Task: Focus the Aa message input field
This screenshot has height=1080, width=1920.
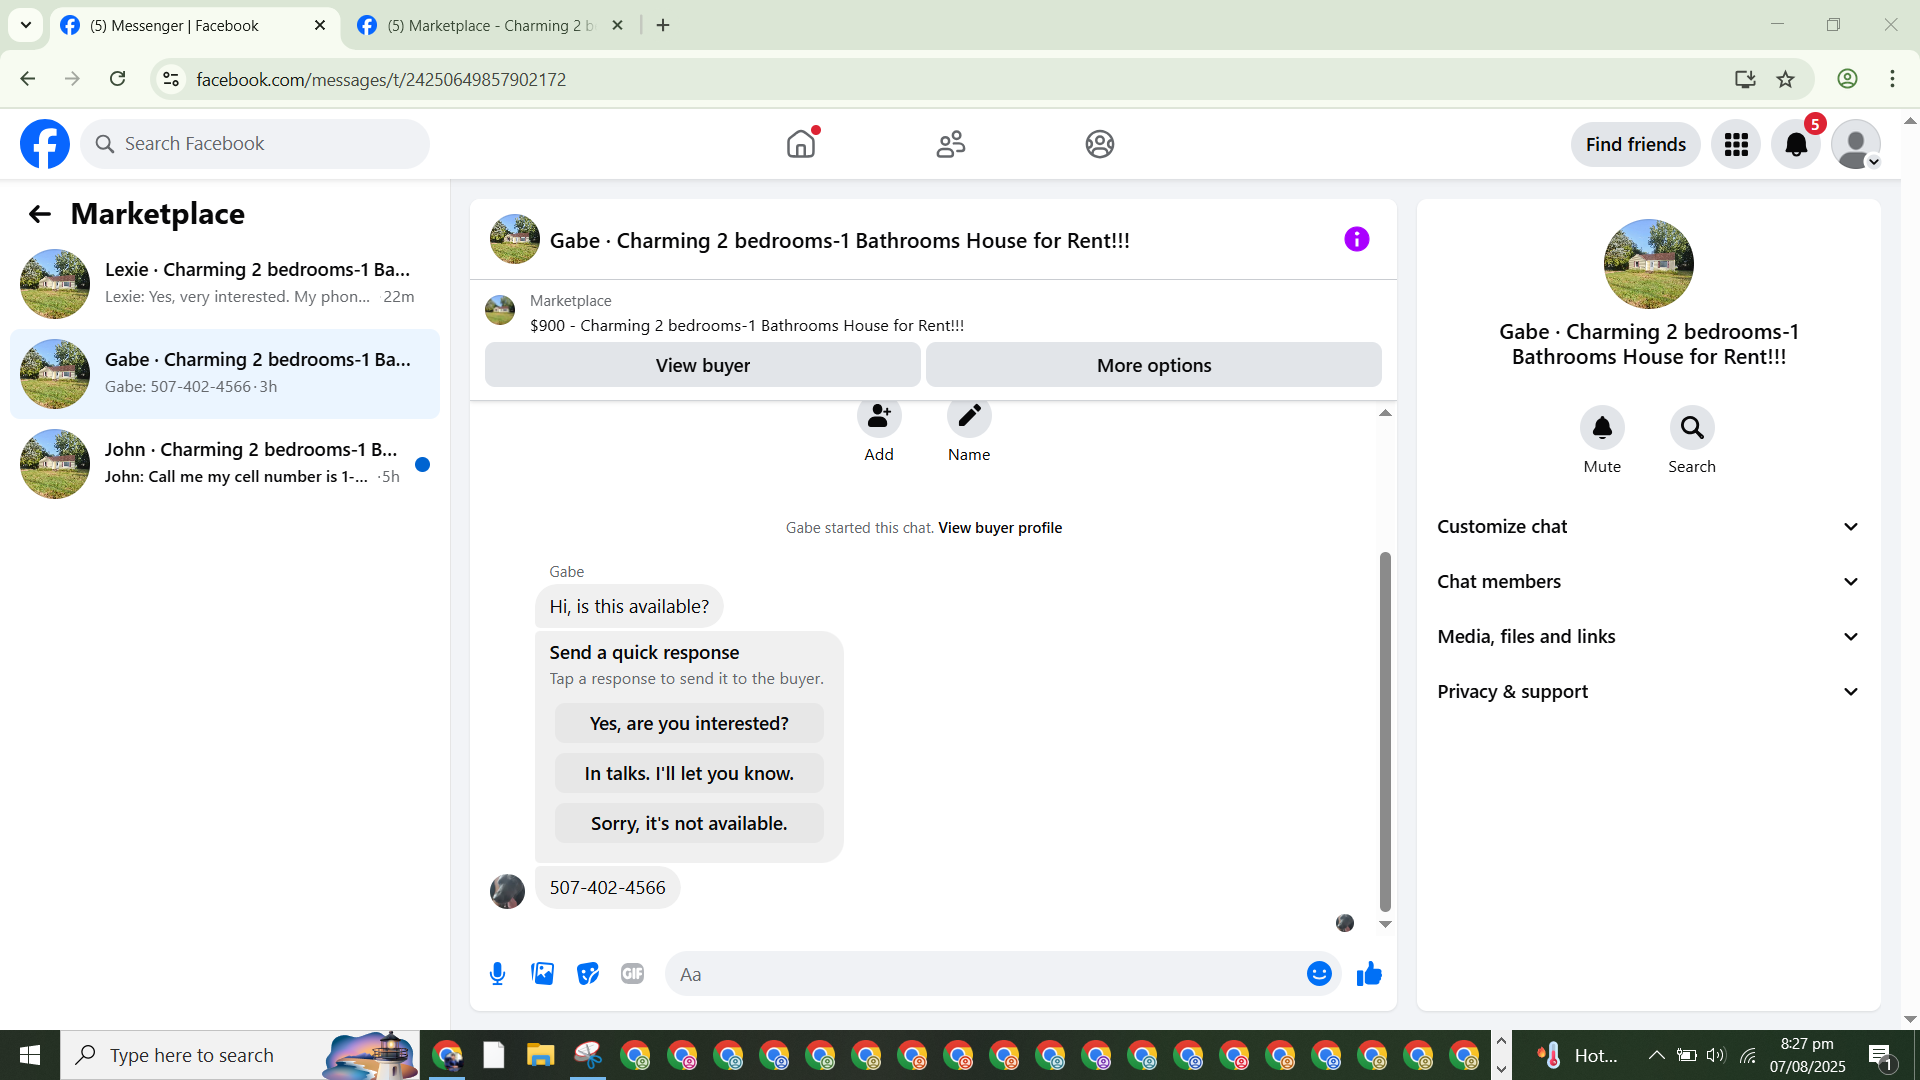Action: pyautogui.click(x=985, y=974)
